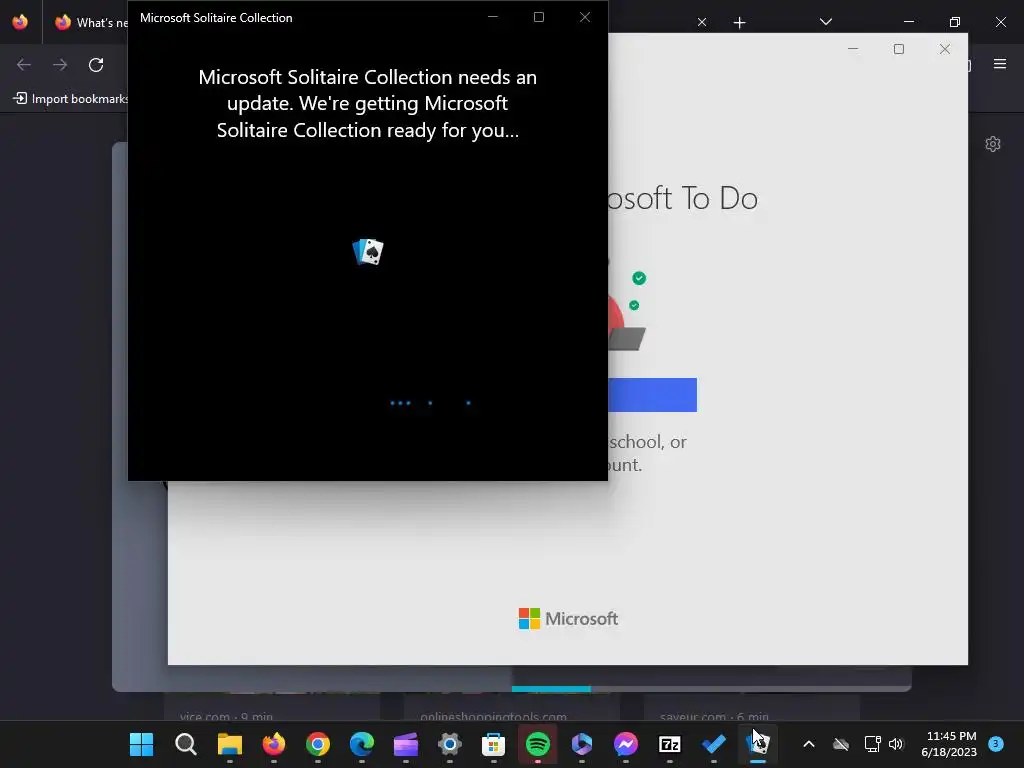
Task: Open the notification badge showing 3
Action: click(996, 743)
